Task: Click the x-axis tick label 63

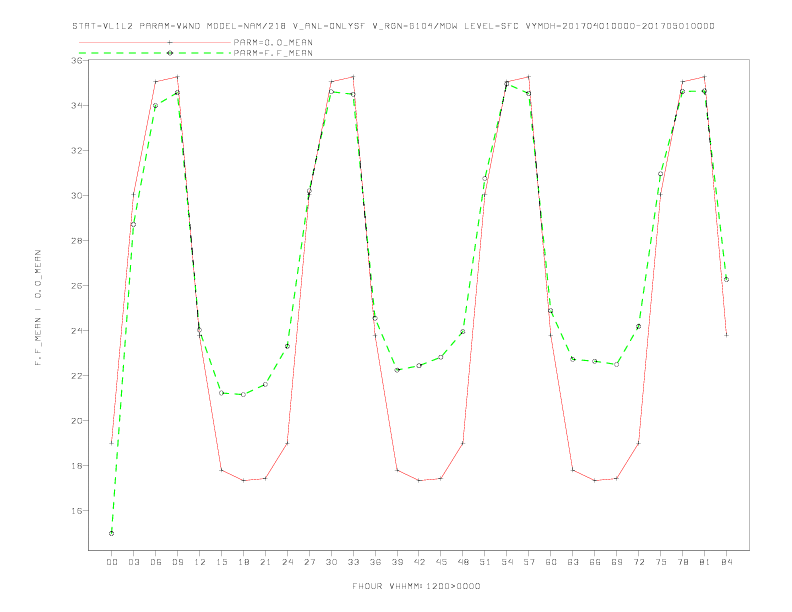Action: (573, 562)
